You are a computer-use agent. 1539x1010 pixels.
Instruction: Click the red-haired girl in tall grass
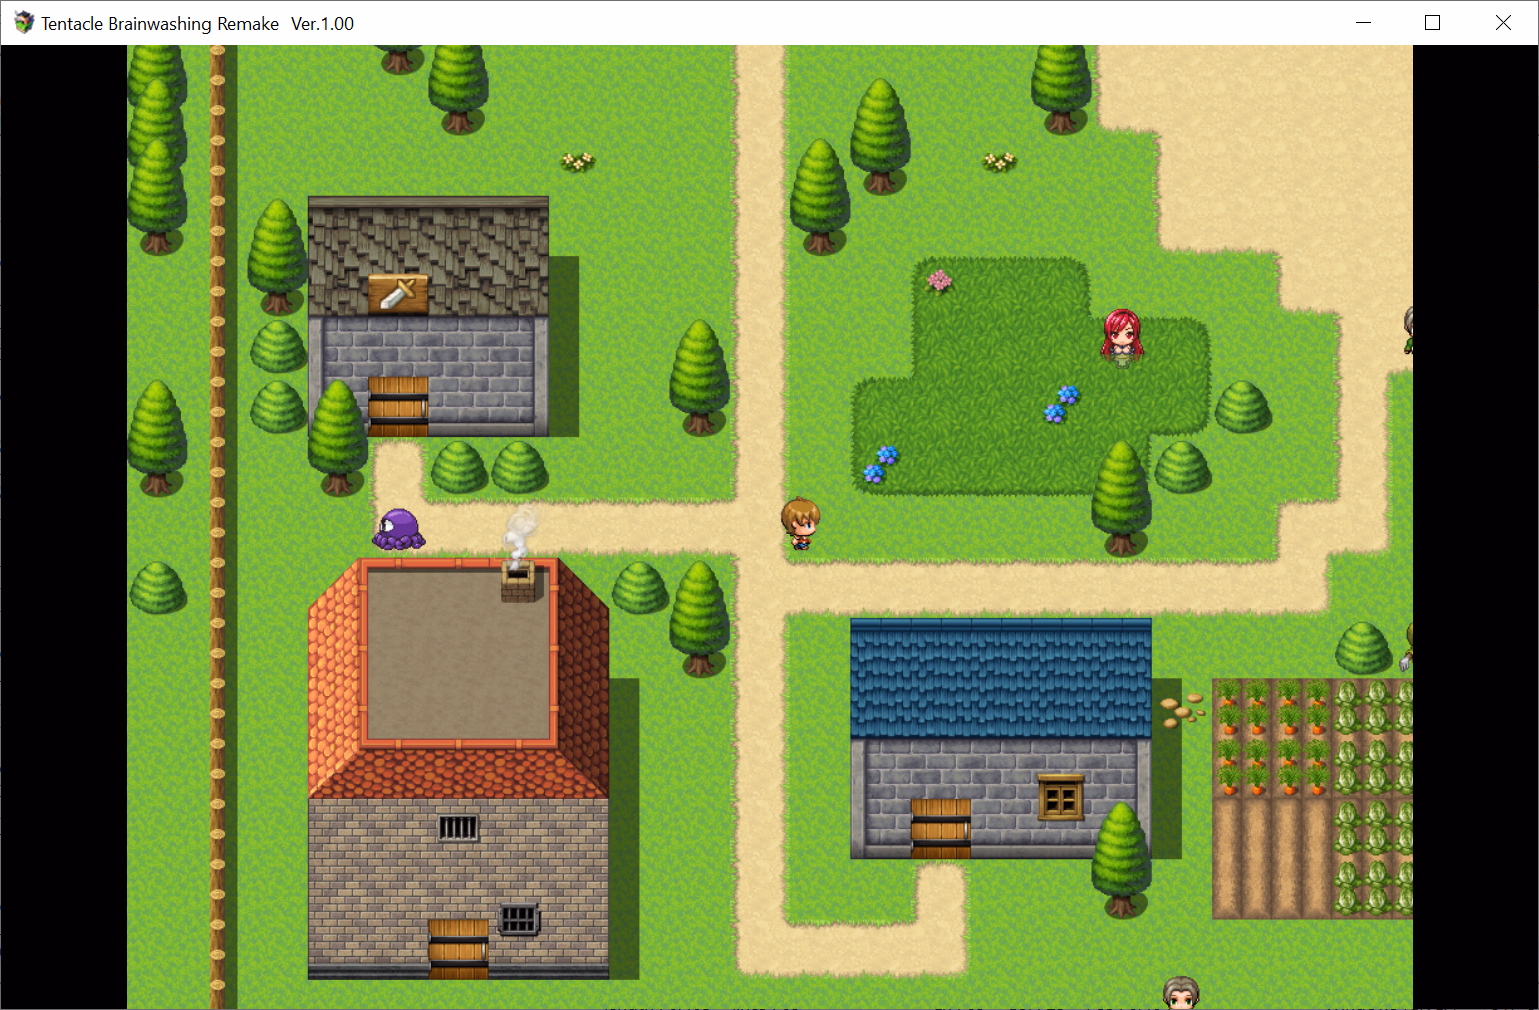click(1122, 337)
